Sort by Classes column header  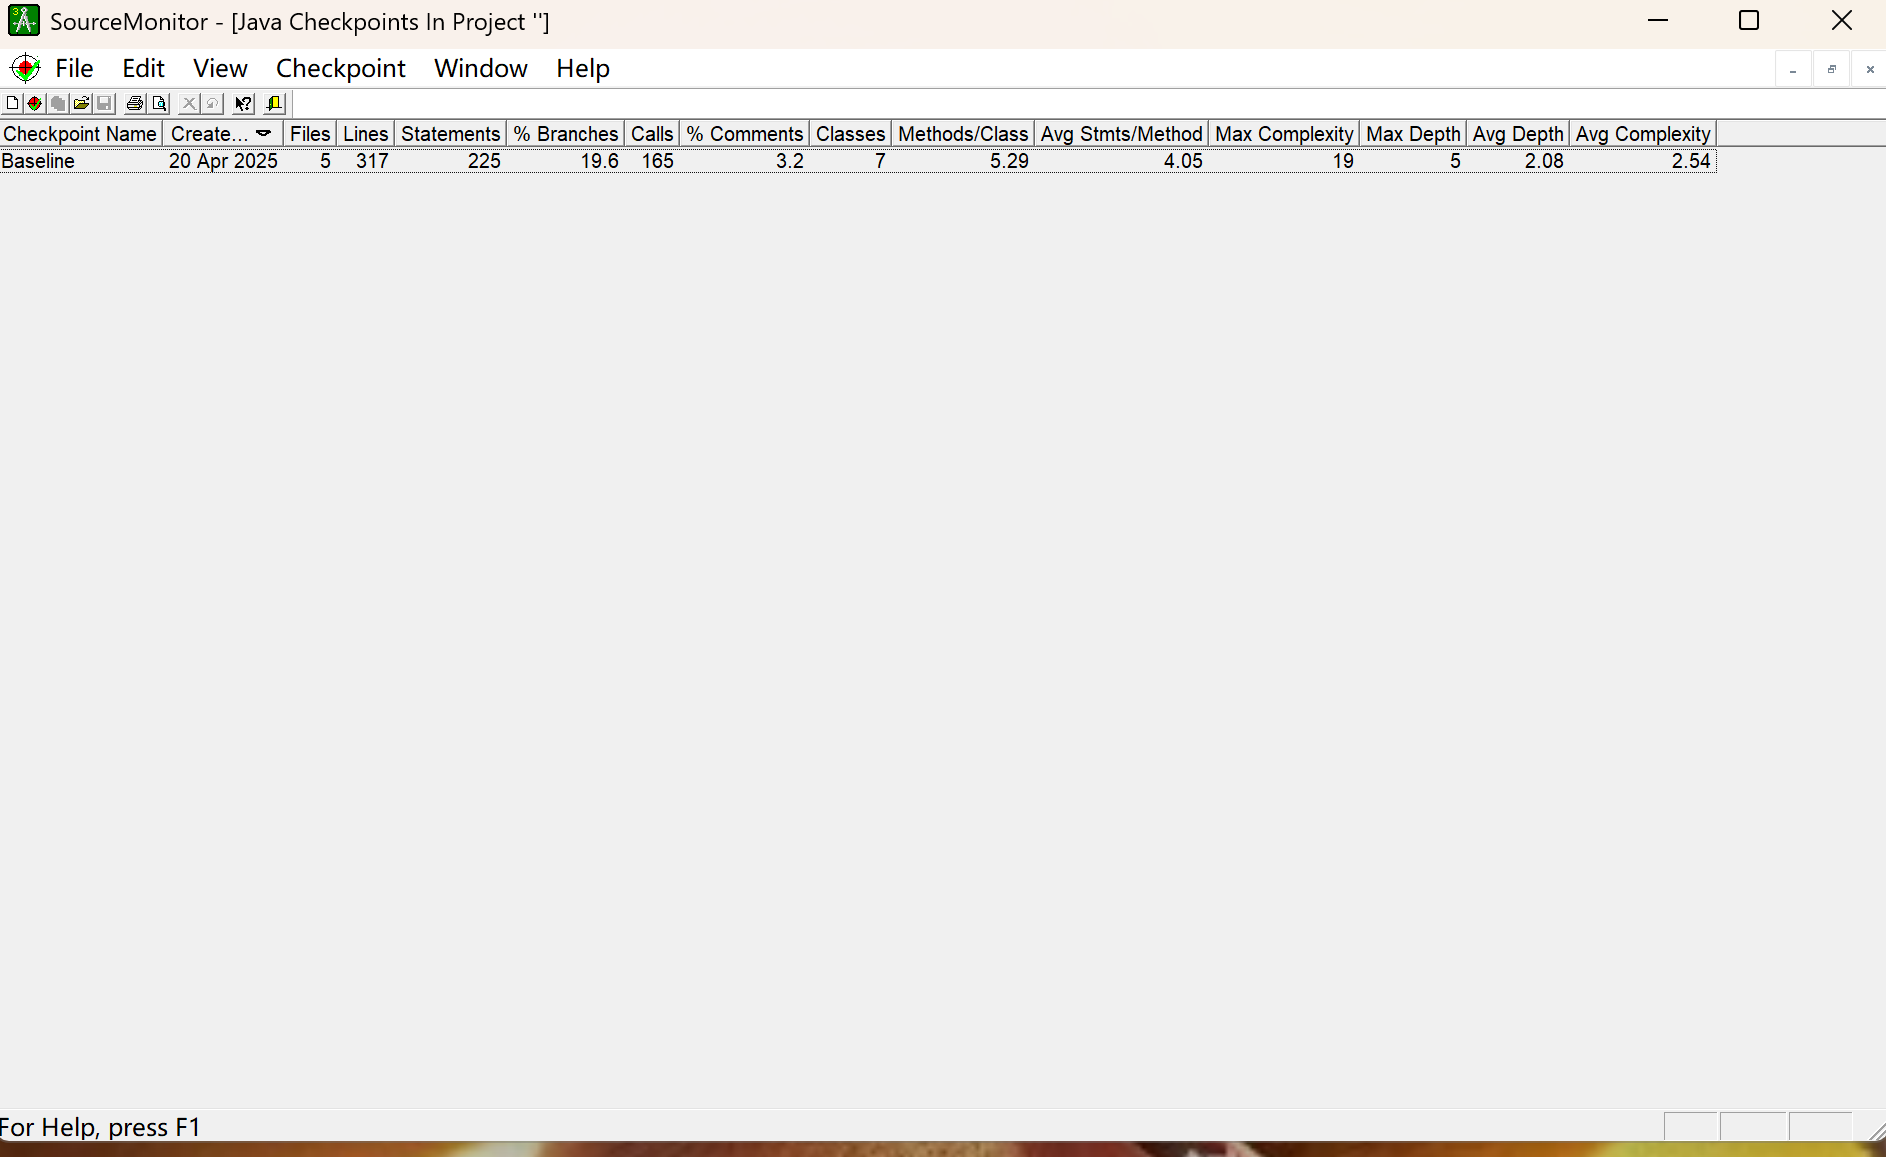pos(850,134)
